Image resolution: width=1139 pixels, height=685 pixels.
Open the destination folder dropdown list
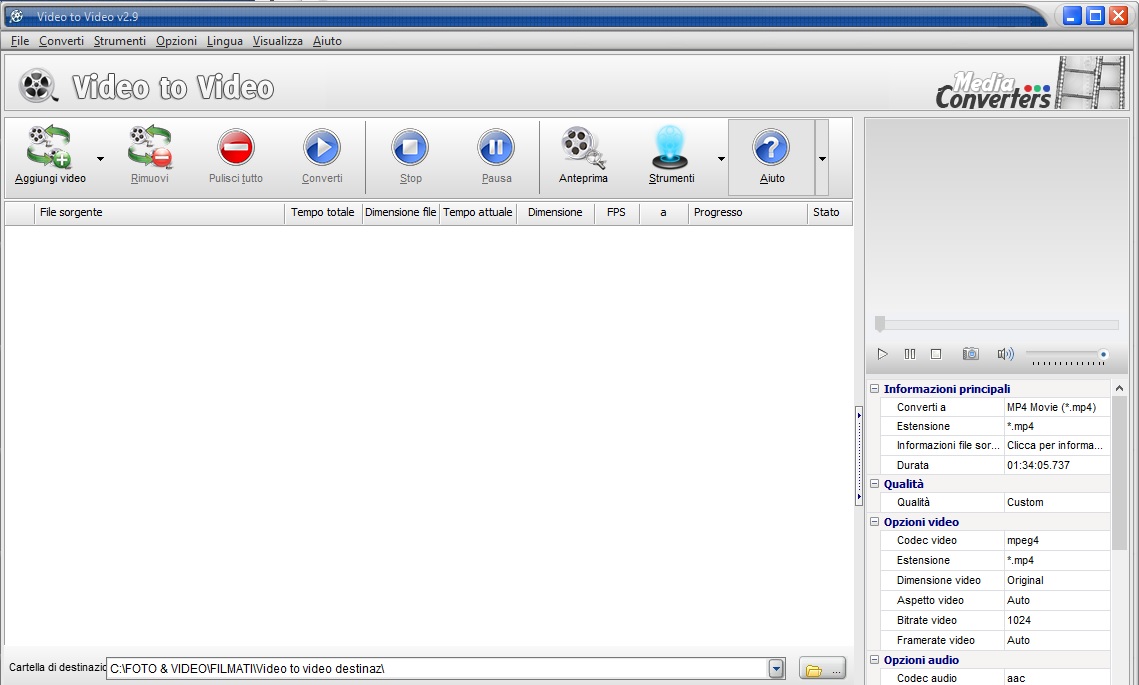coord(776,669)
